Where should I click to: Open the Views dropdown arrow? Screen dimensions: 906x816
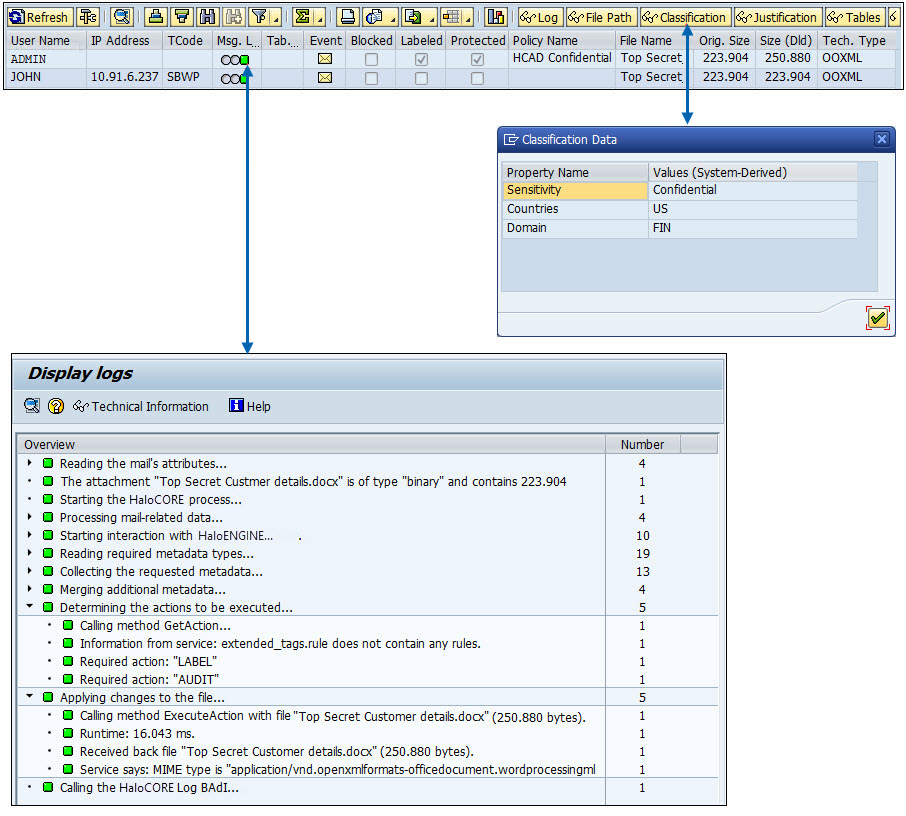pyautogui.click(x=392, y=18)
